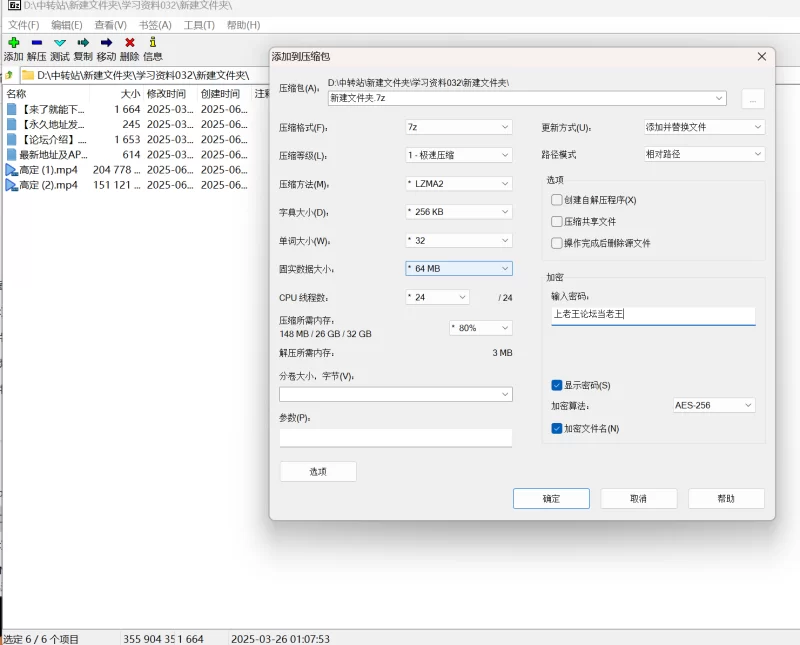Enable 操作完成后删除源文件 checkbox

click(557, 243)
